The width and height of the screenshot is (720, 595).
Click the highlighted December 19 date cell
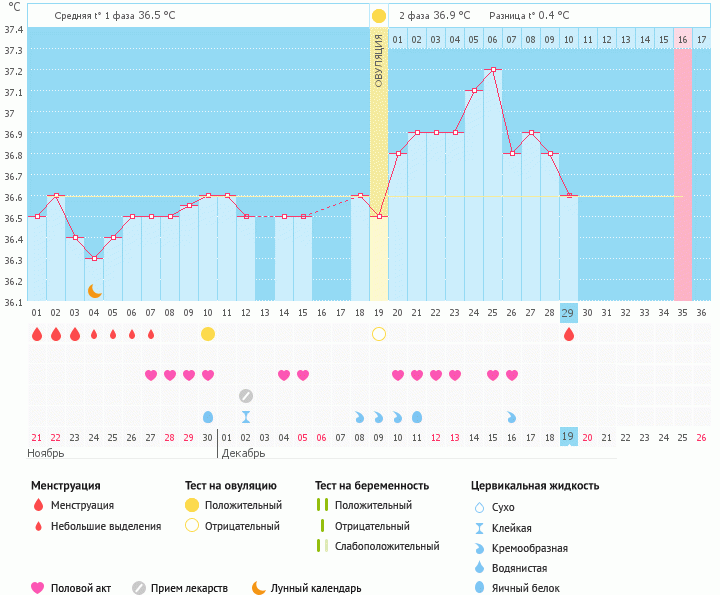[568, 437]
